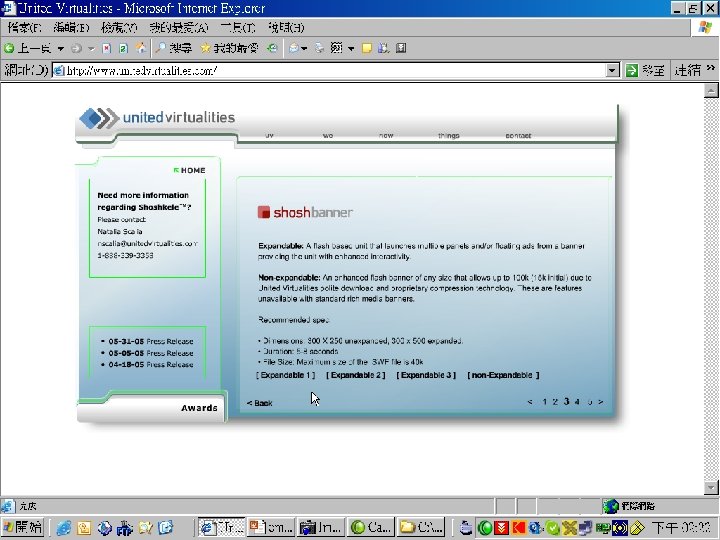Open the 04-18-05 Press Release
This screenshot has width=720, height=540.
151,365
